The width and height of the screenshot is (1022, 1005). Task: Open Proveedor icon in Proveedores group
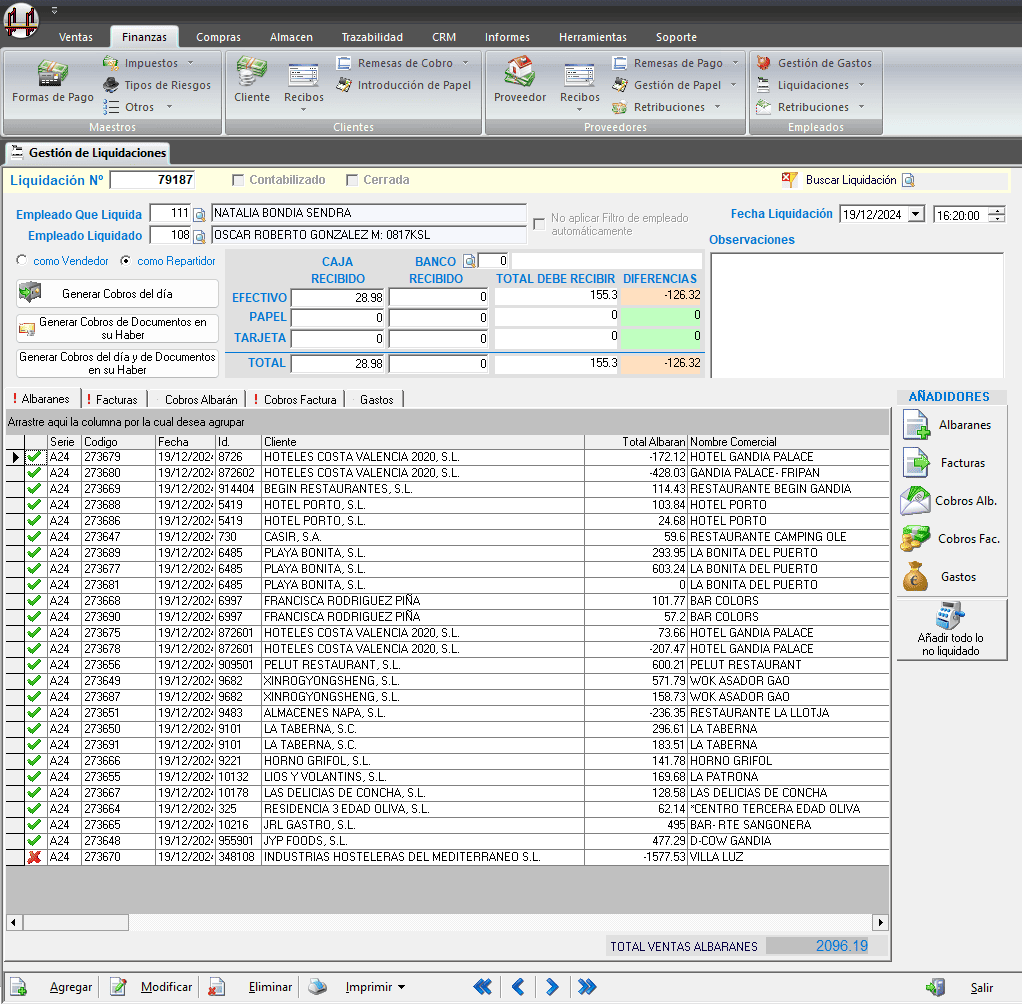[x=519, y=81]
